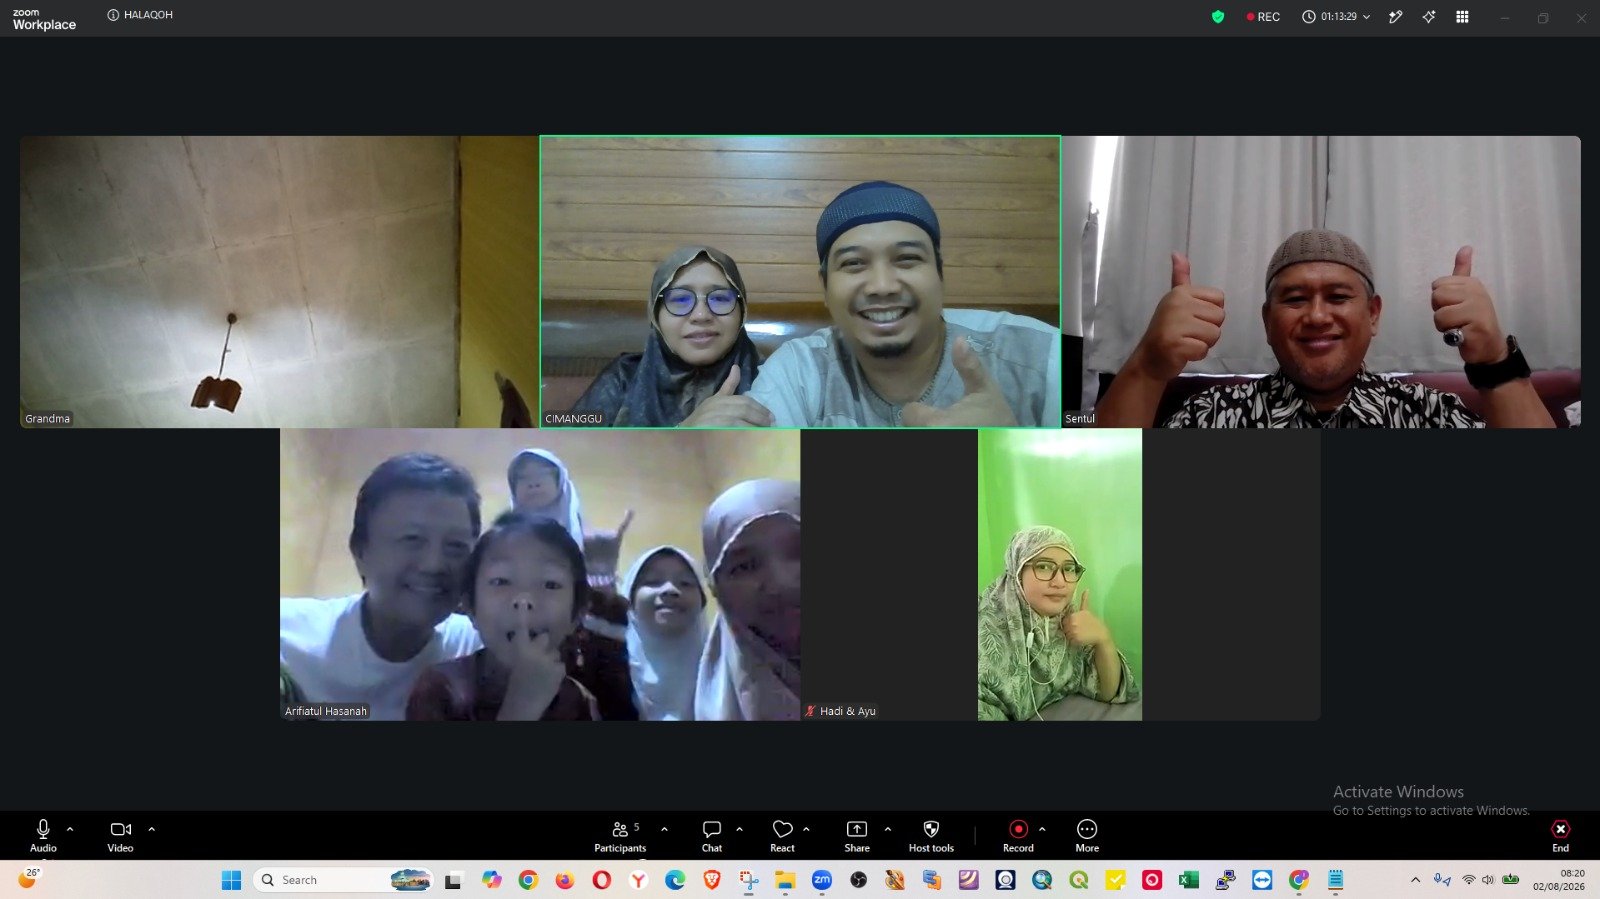Click the Windows Start button
Viewport: 1600px width, 899px height.
click(231, 880)
